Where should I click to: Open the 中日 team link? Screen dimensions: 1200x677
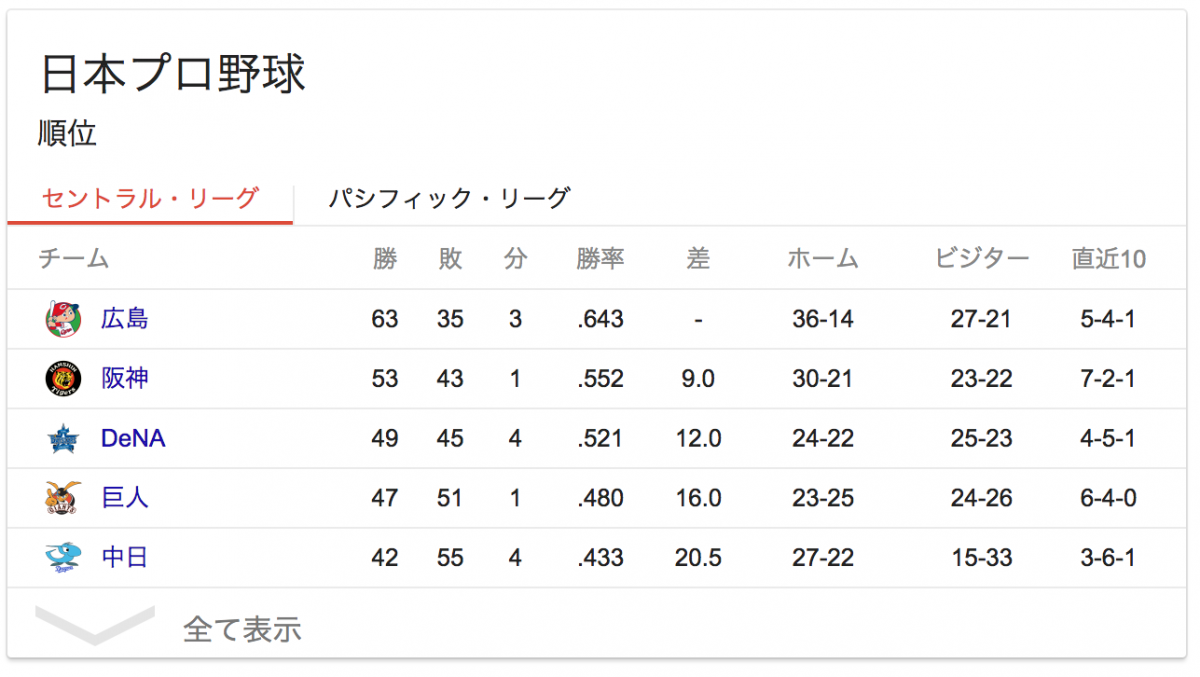click(x=125, y=557)
